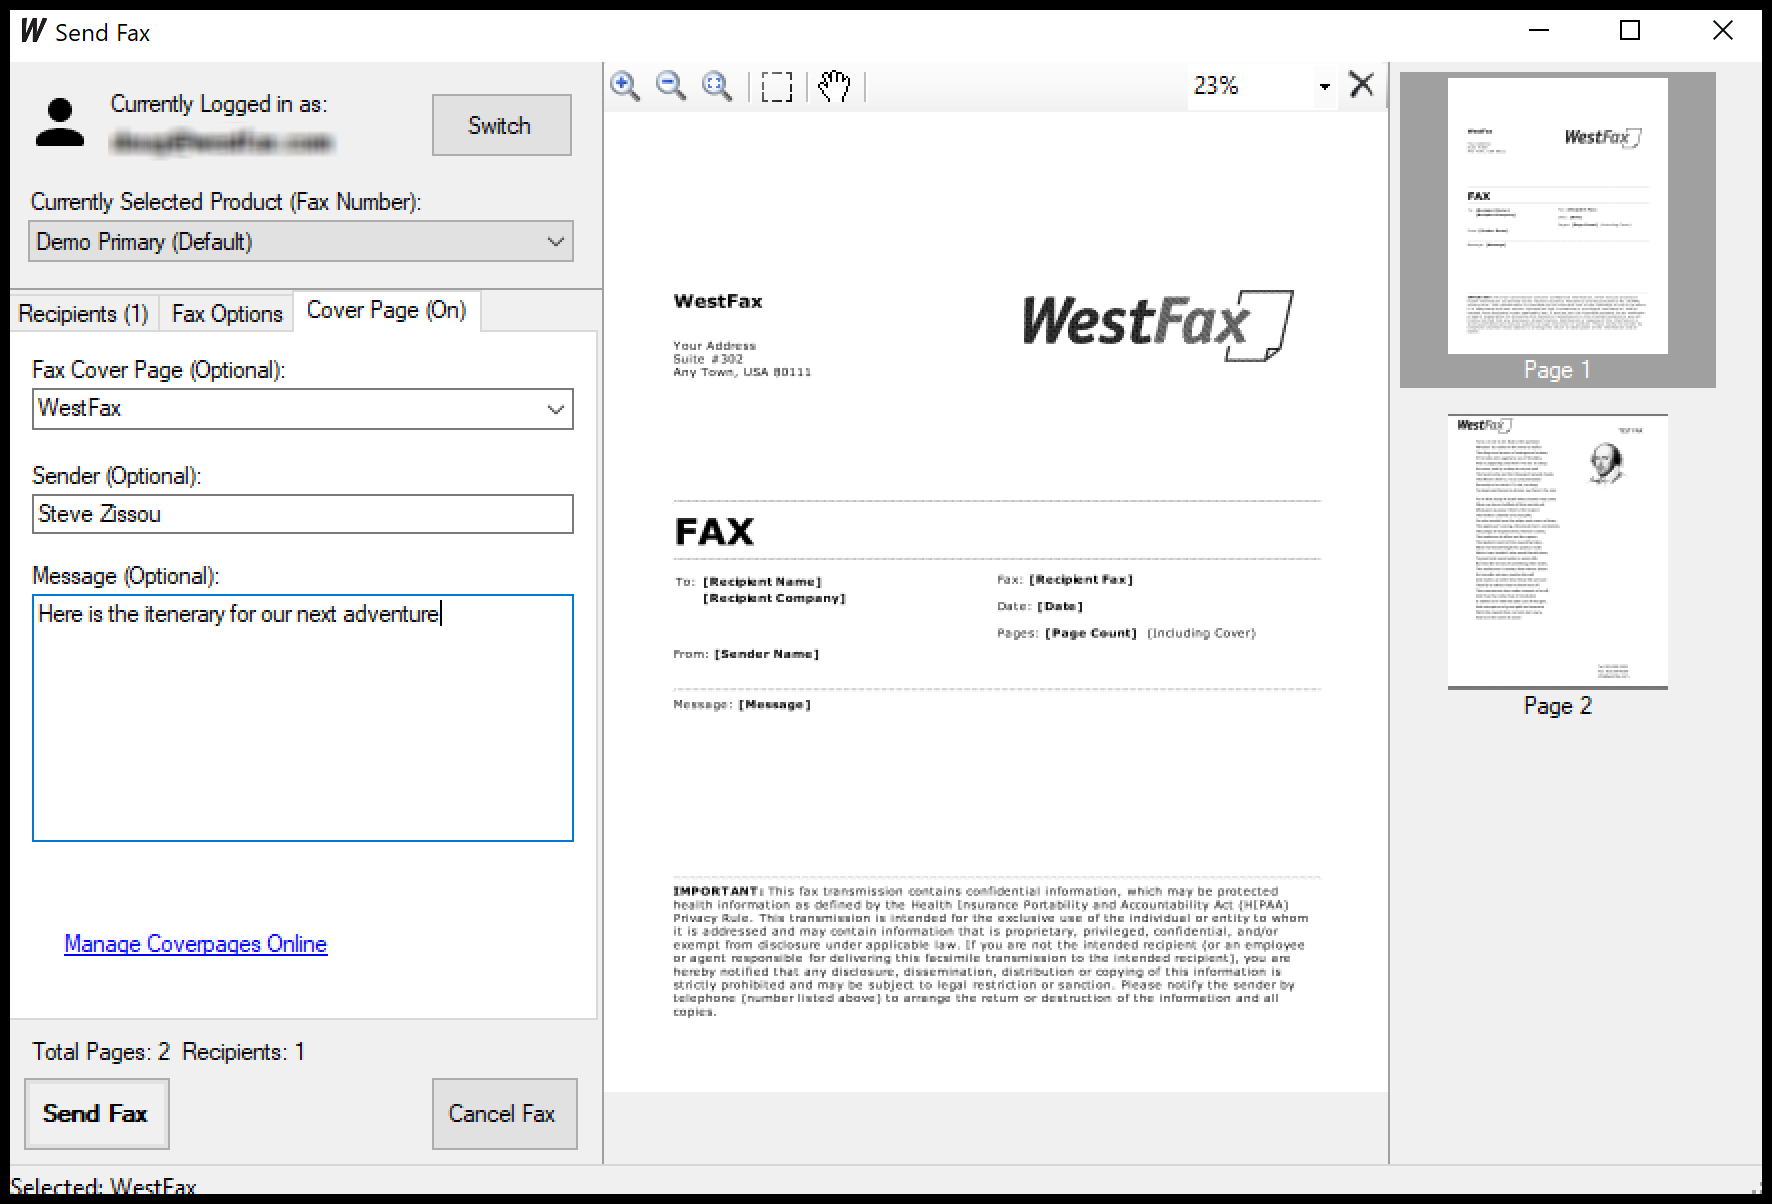Viewport: 1772px width, 1204px height.
Task: Click the Sender field containing Steve Zissou
Action: 303,514
